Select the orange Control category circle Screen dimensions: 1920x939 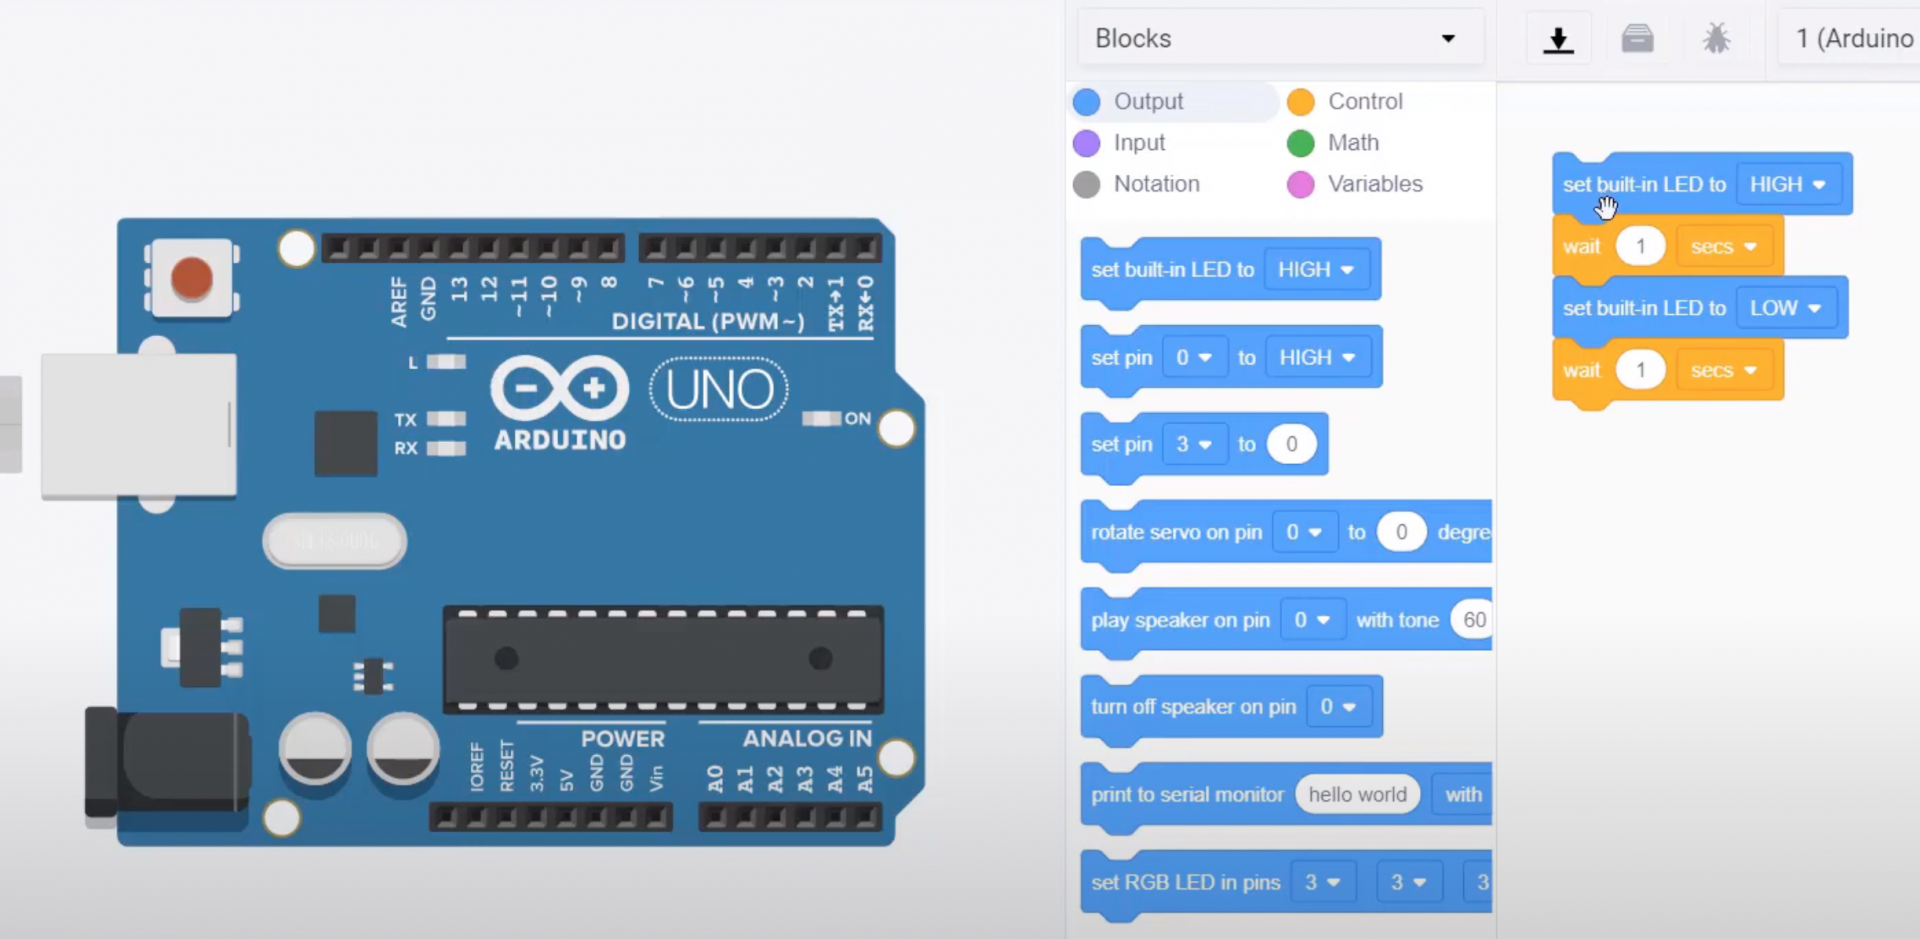(1300, 101)
